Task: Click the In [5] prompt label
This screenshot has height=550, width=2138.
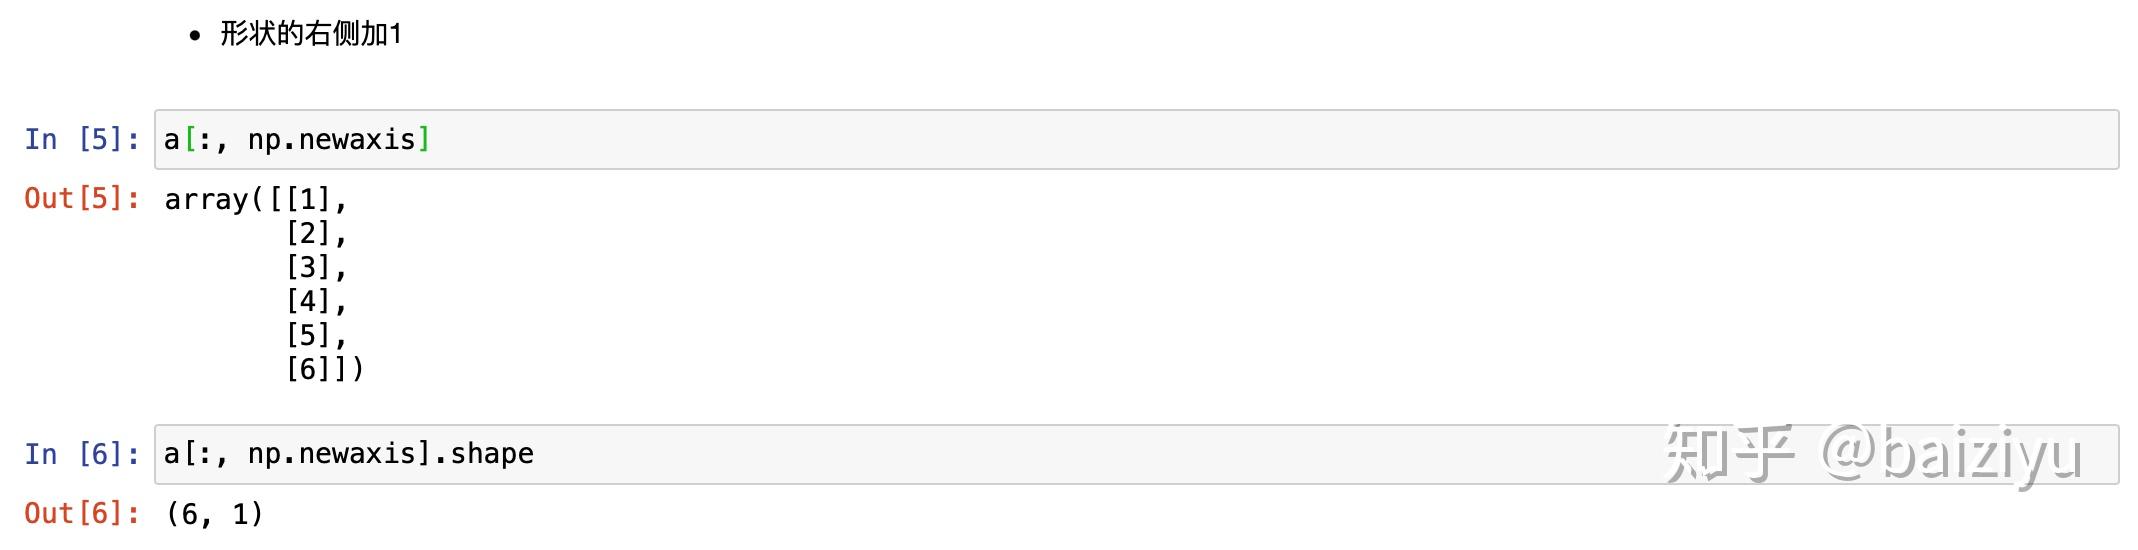Action: click(x=82, y=140)
